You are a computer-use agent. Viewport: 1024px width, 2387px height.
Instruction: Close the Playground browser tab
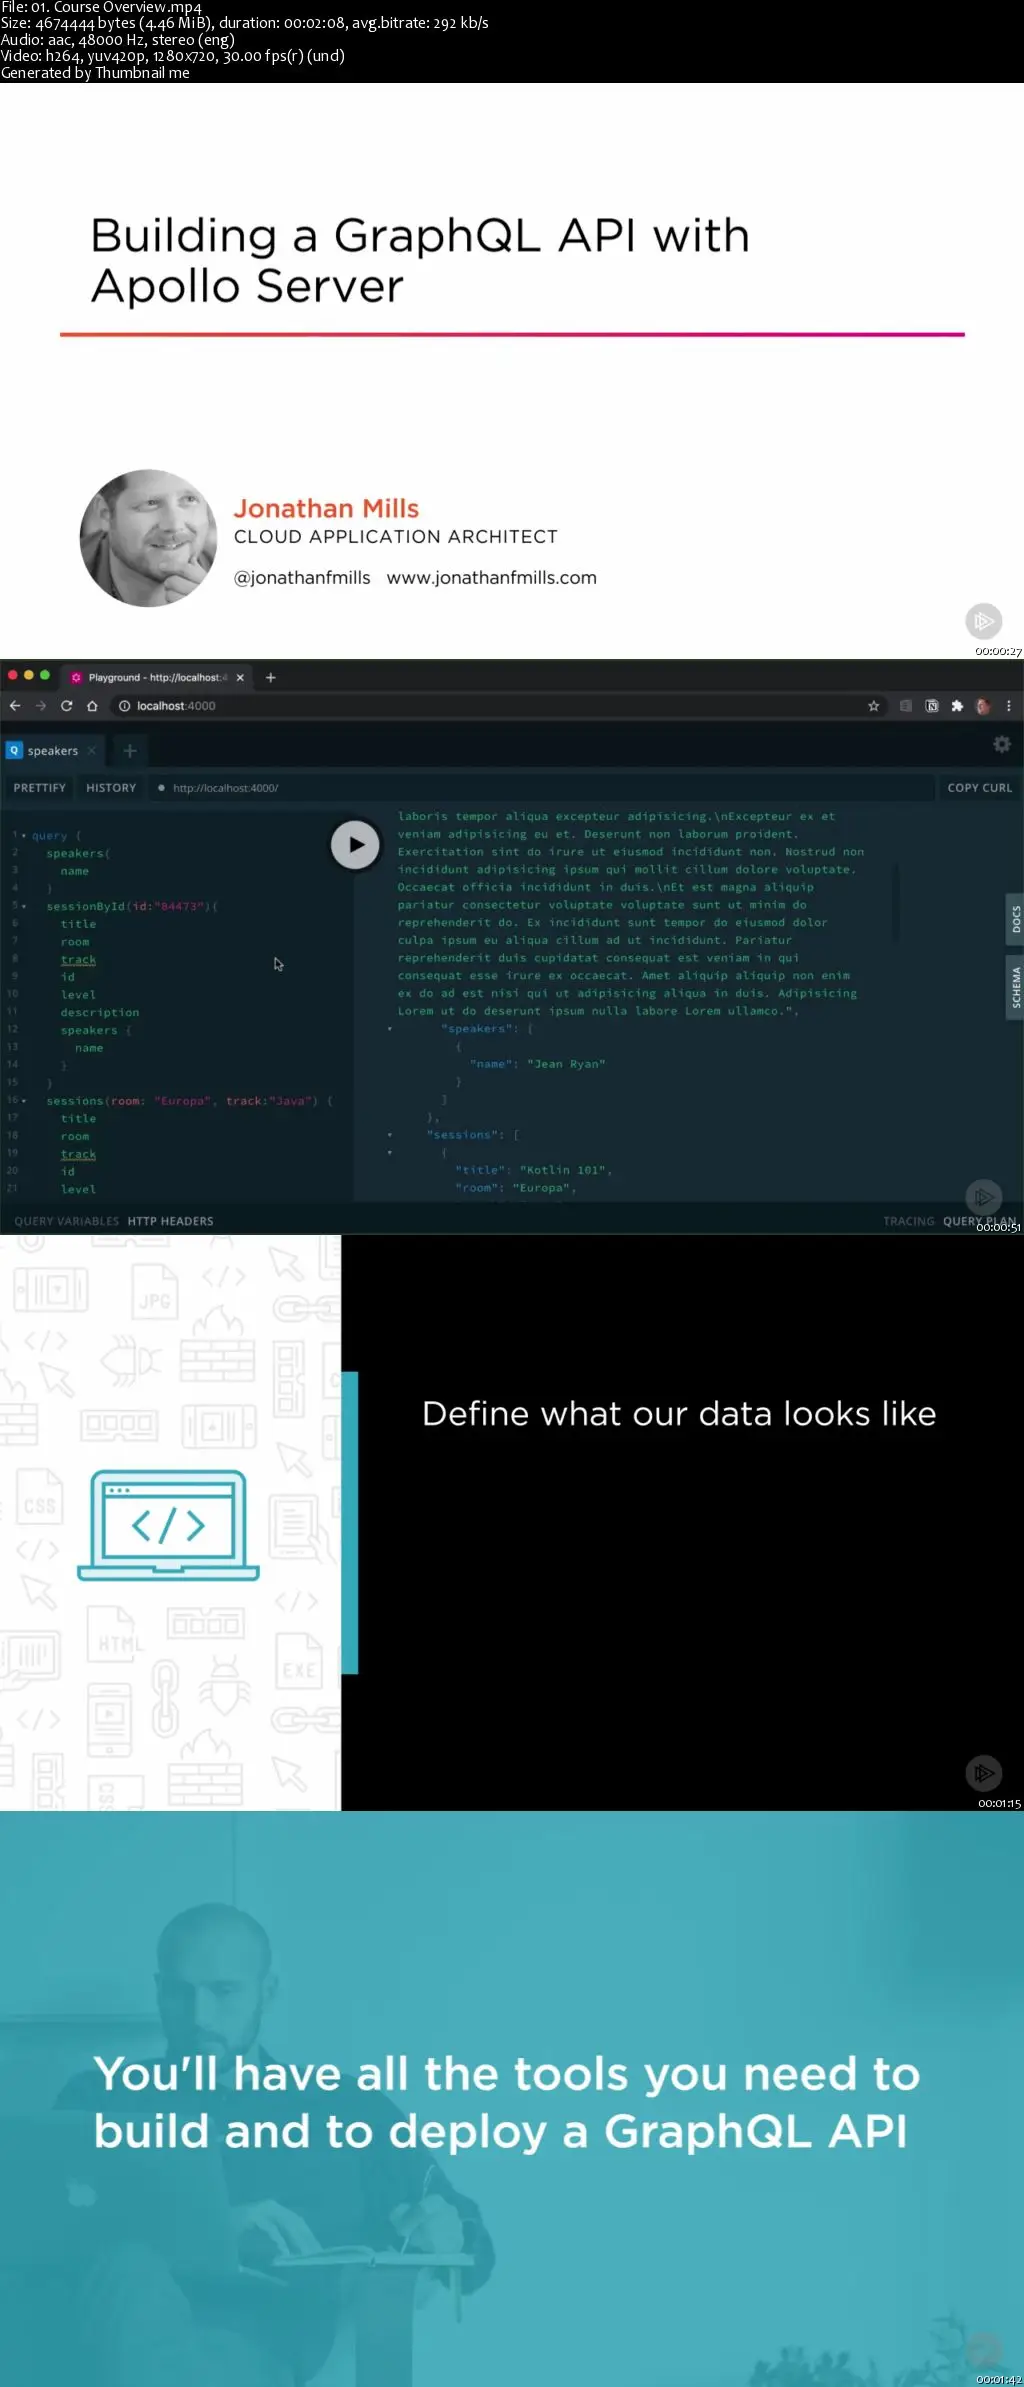pos(240,678)
